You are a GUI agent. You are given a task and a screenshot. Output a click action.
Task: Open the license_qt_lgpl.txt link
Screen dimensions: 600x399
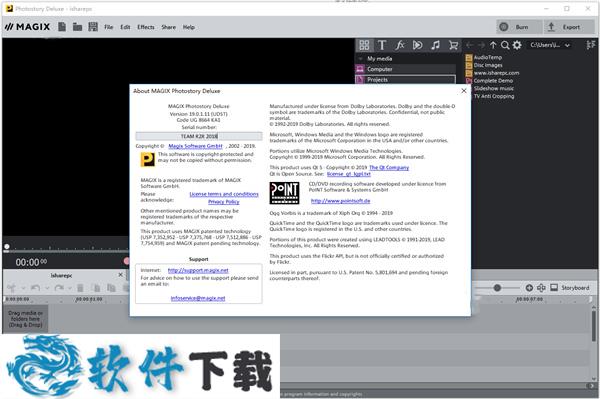(x=349, y=174)
